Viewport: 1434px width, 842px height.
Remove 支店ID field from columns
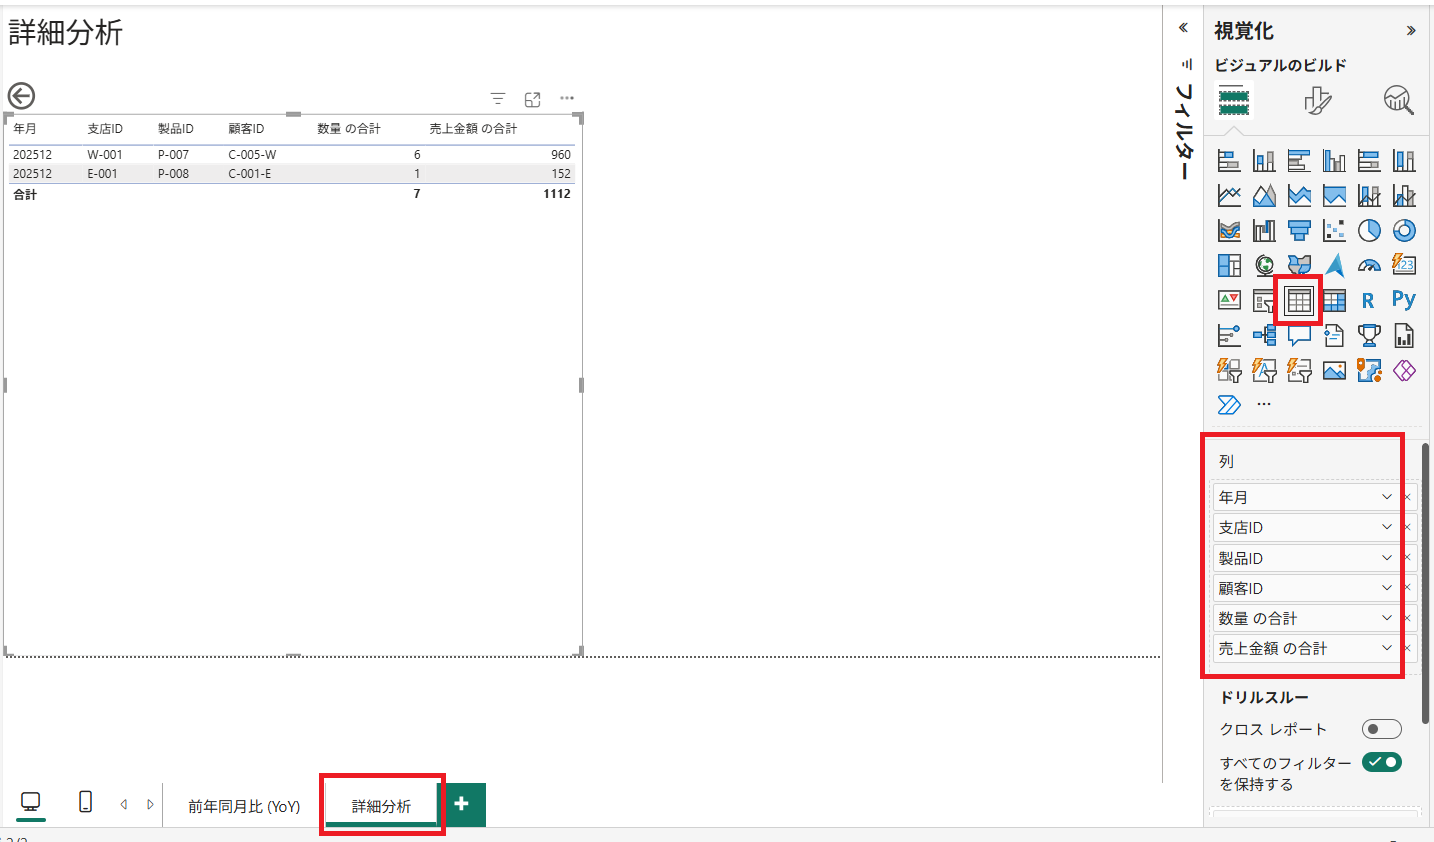click(x=1407, y=528)
